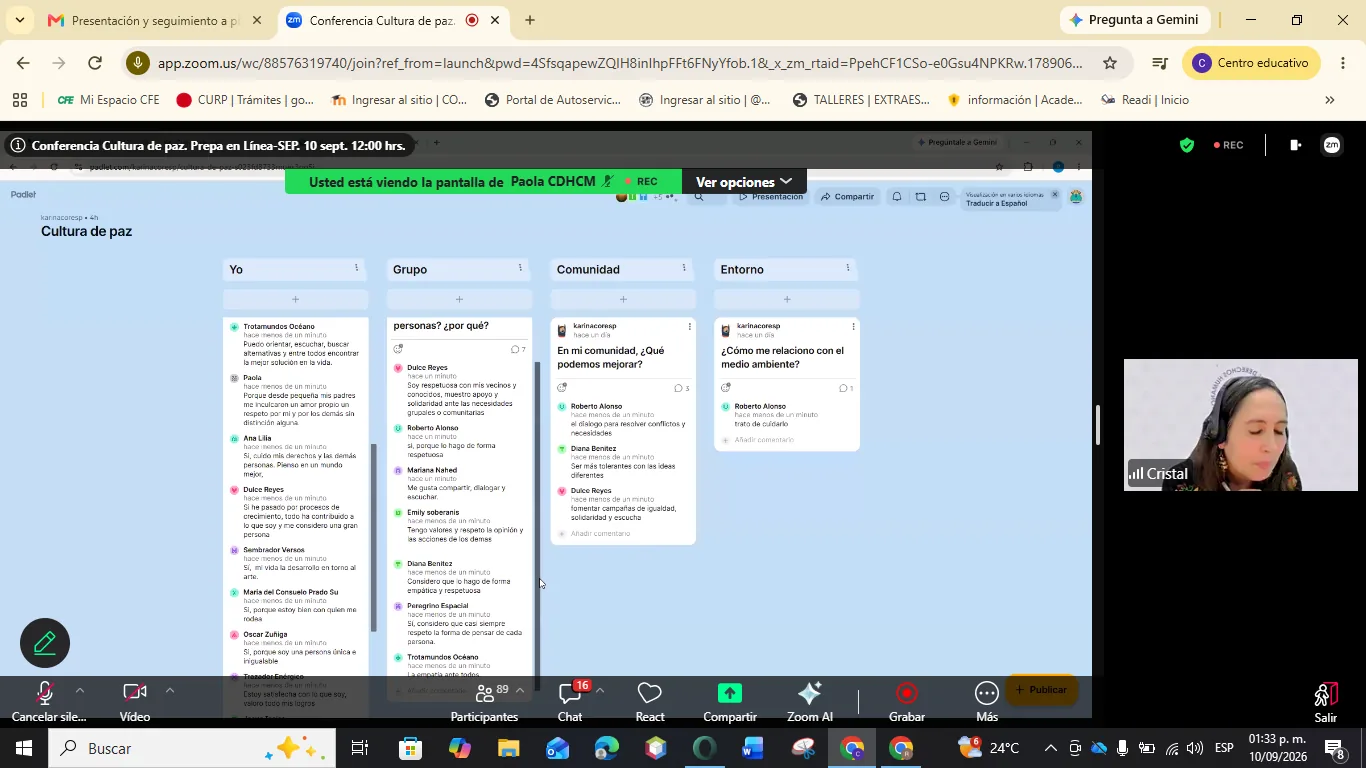
Task: Open new Chrome tab
Action: [529, 20]
